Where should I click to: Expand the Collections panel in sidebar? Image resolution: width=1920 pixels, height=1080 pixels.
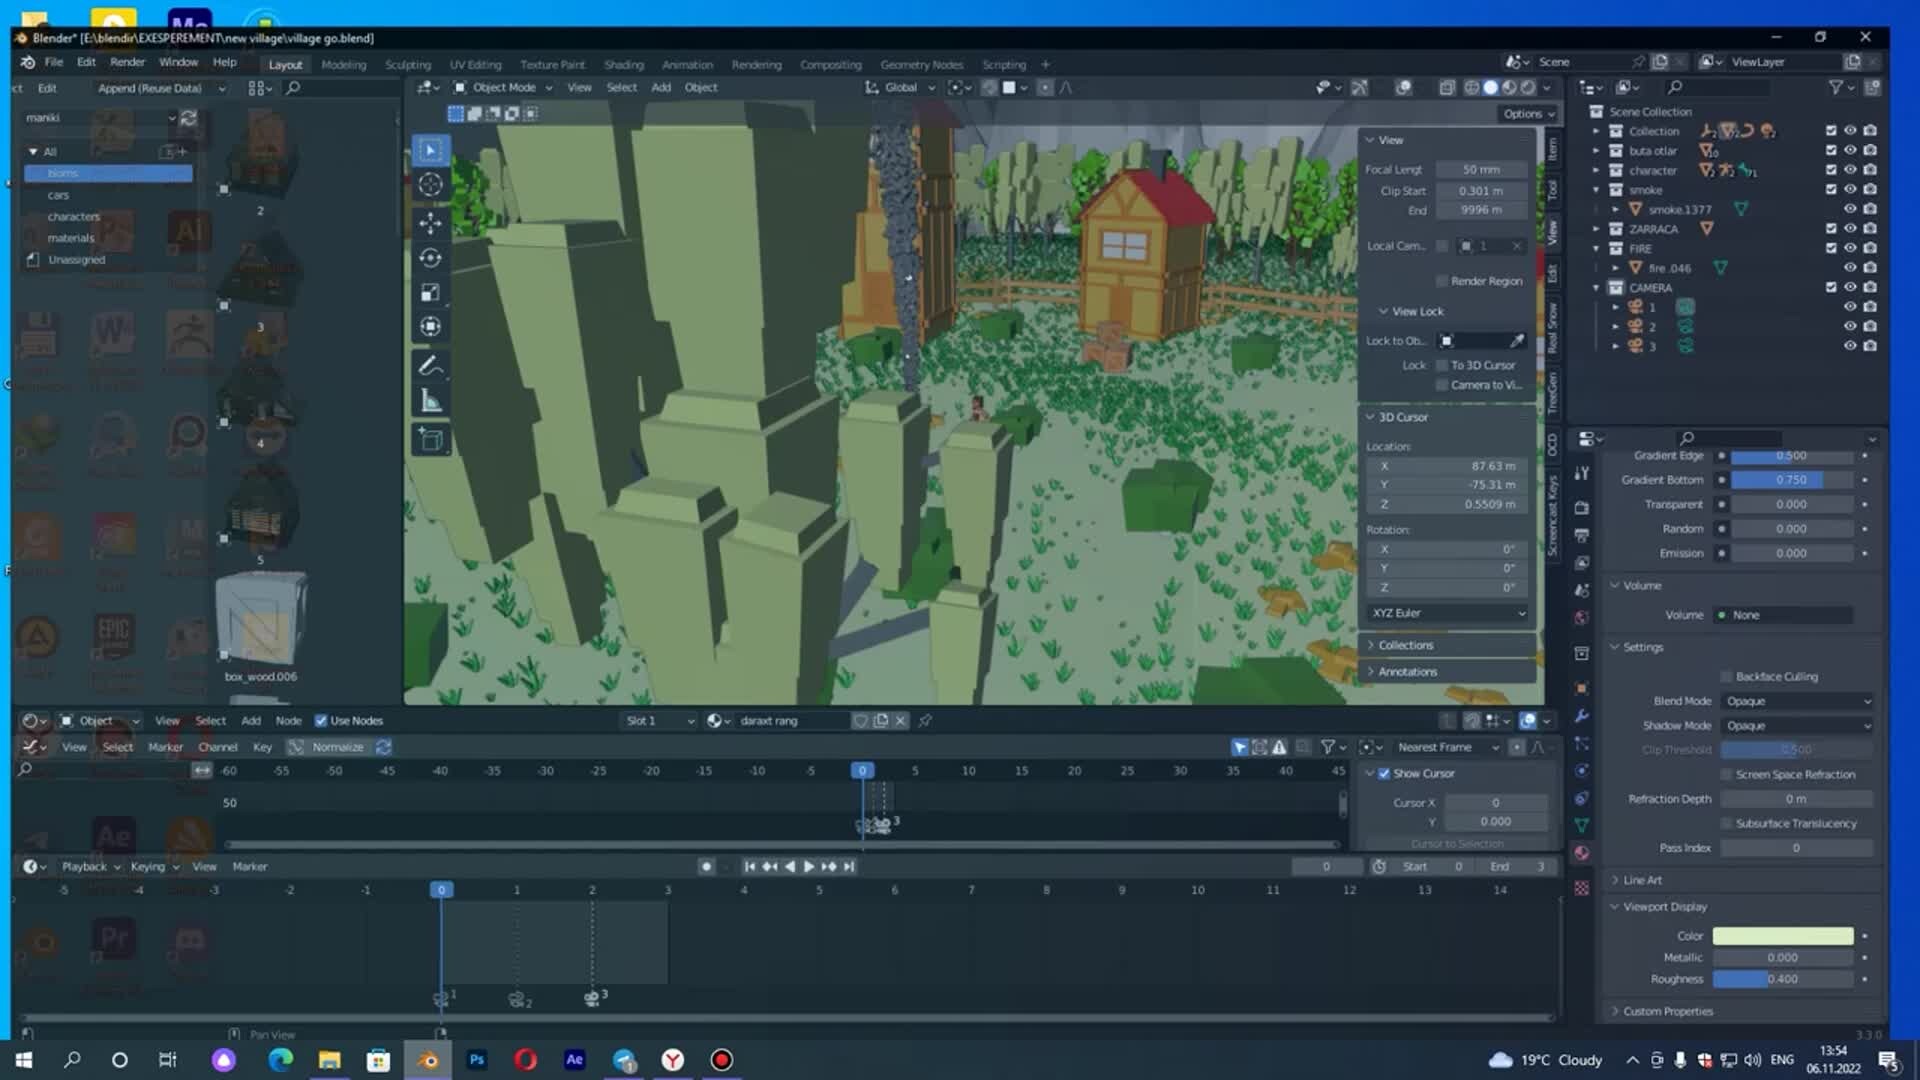[x=1405, y=645]
